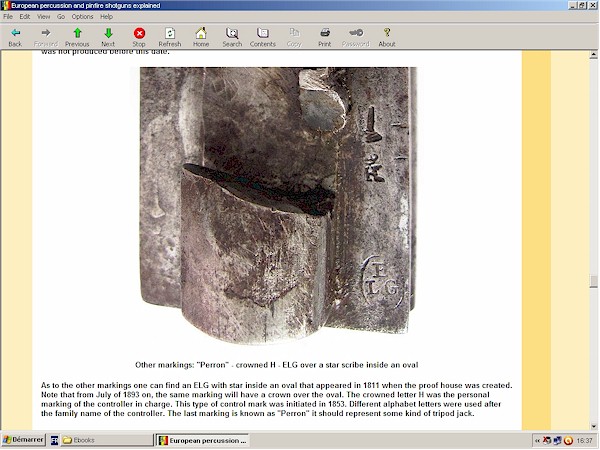
Task: Open the Edit menu
Action: click(x=25, y=16)
